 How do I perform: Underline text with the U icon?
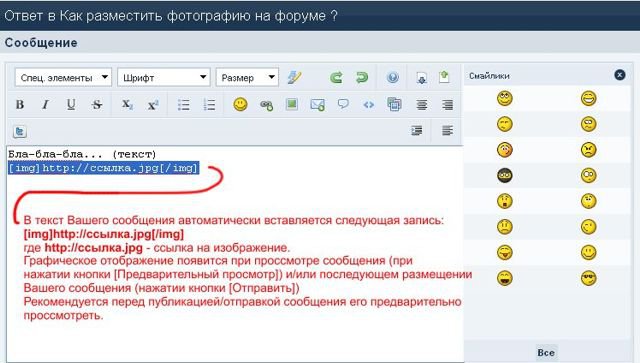pyautogui.click(x=71, y=105)
